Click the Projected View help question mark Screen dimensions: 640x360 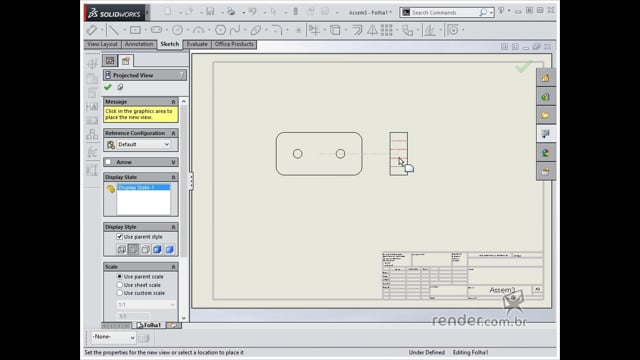[181, 75]
